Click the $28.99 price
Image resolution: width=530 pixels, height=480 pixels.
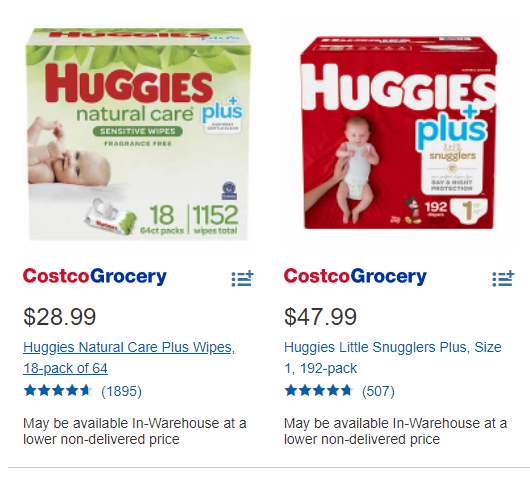point(59,317)
